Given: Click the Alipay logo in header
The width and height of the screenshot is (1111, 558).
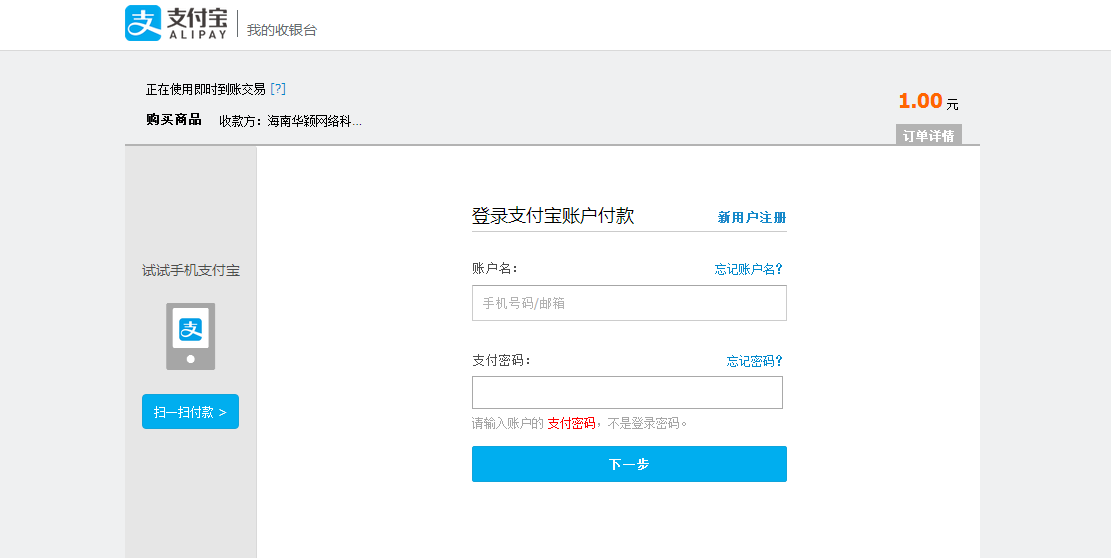Looking at the screenshot, I should click(176, 23).
